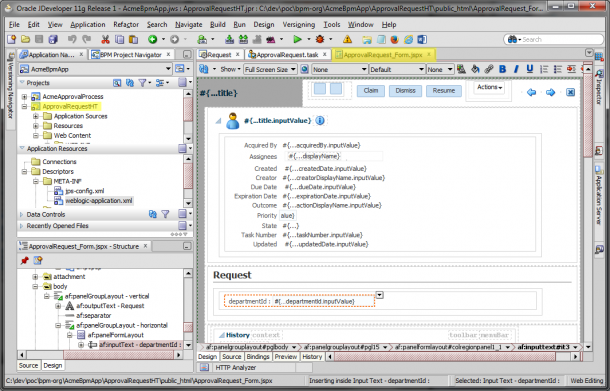
Task: Click the hyperlink chain icon
Action: coord(489,69)
